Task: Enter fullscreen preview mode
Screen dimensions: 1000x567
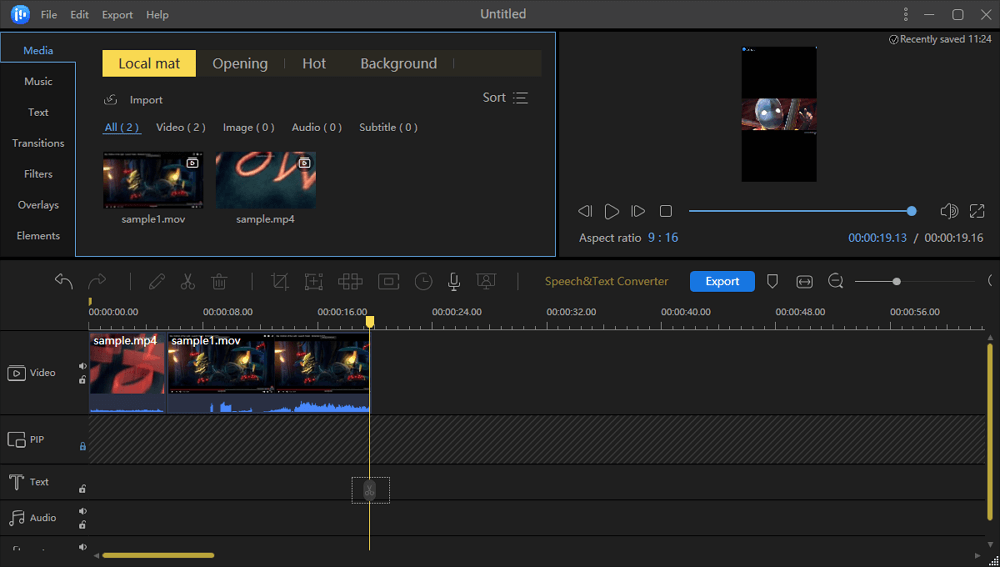Action: click(977, 211)
